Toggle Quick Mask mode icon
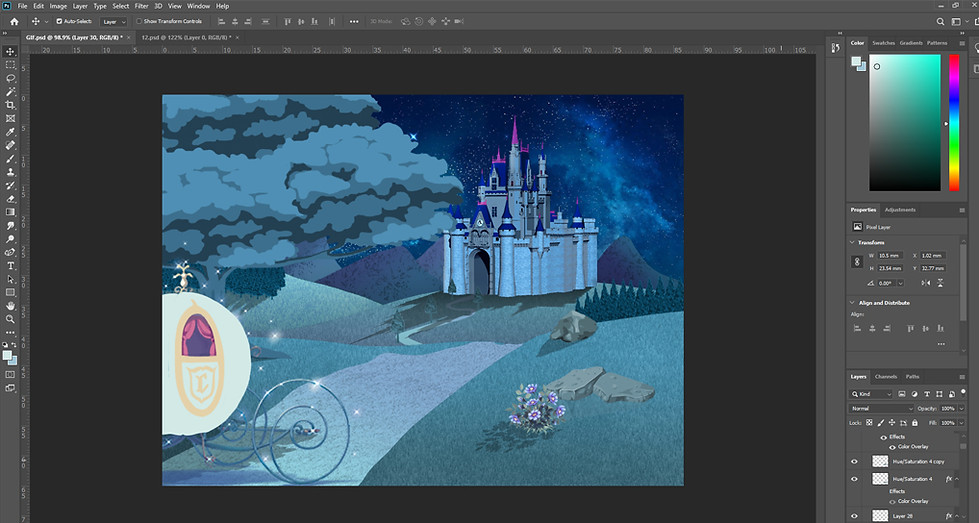Screen dimensions: 979x523 click(10, 374)
